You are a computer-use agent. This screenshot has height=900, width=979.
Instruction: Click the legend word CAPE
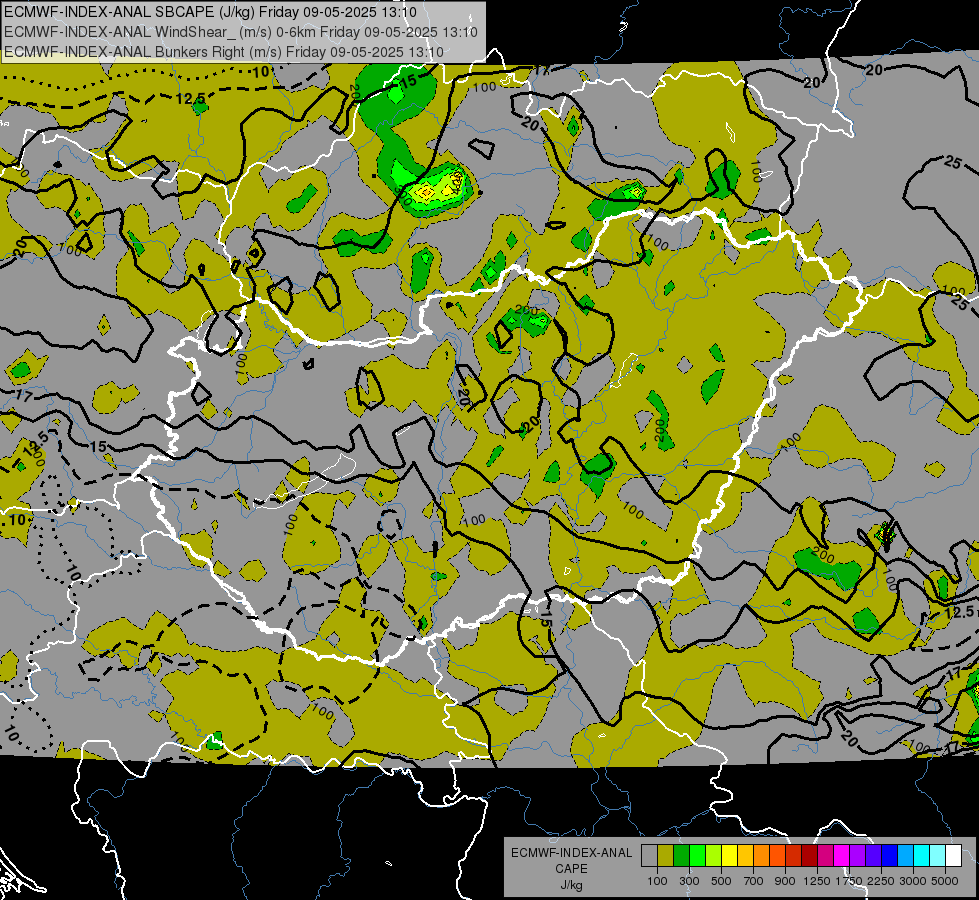[x=571, y=869]
